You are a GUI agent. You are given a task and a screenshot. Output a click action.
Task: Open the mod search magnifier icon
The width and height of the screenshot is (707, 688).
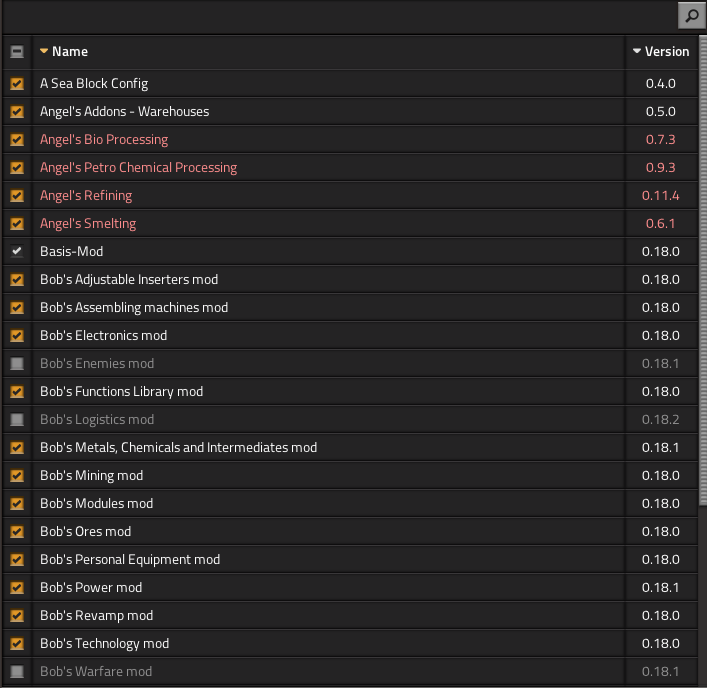click(x=690, y=16)
